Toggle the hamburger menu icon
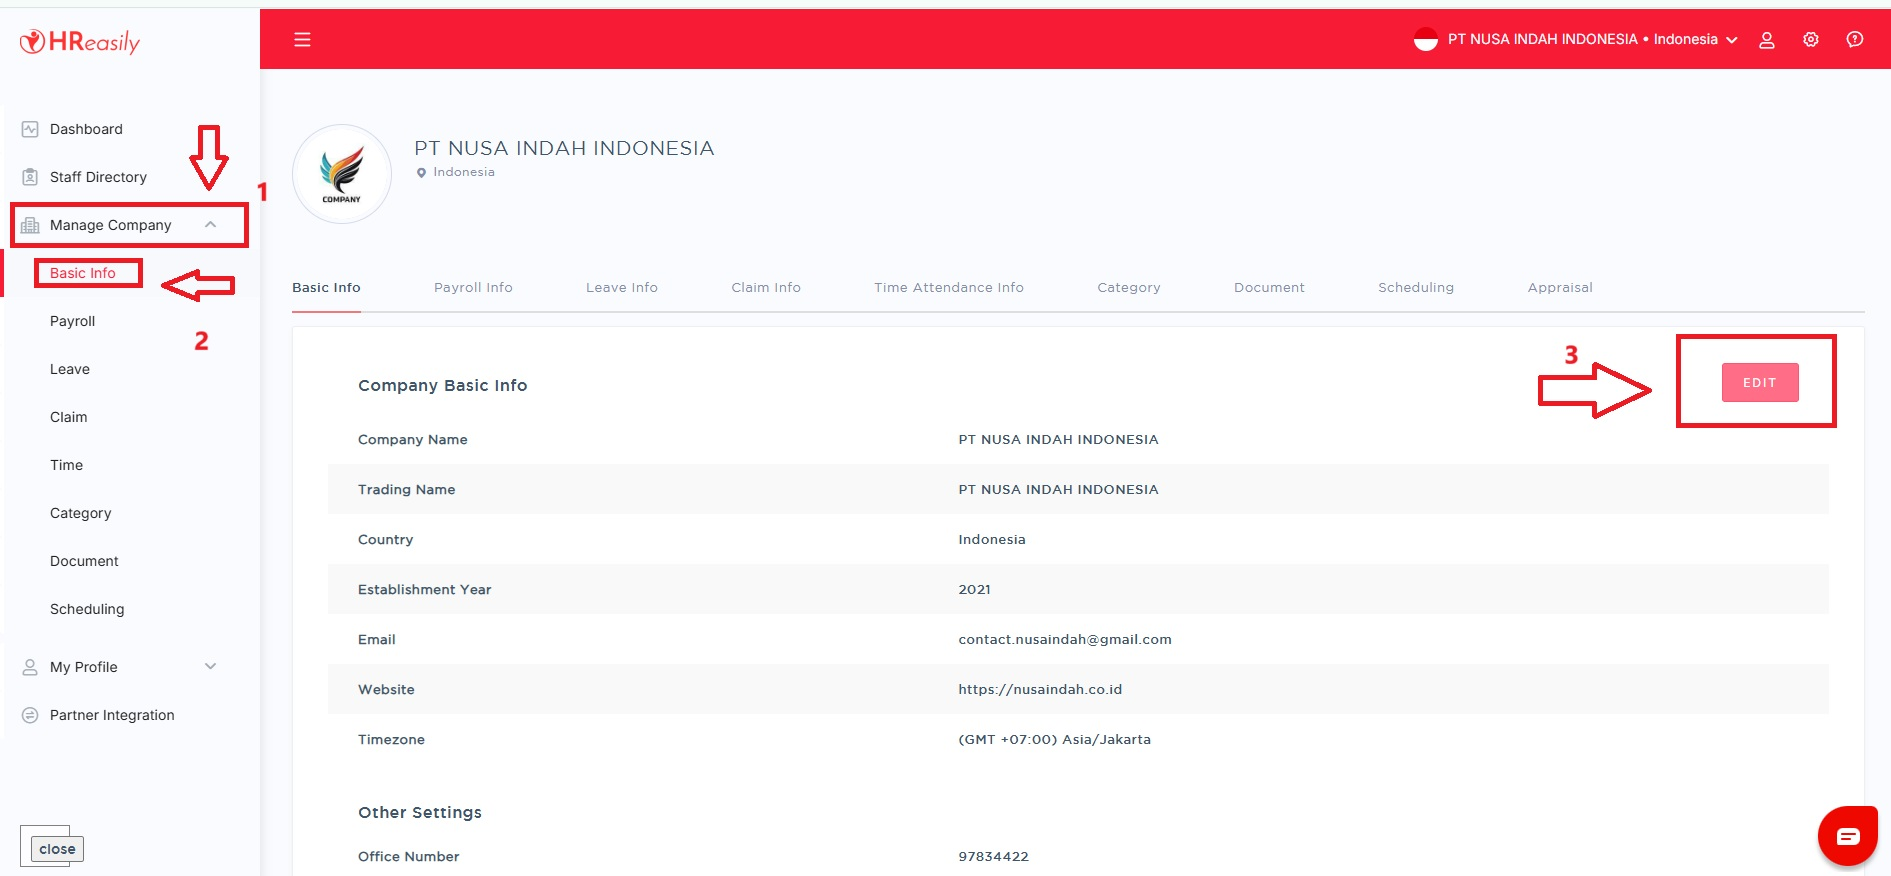Screen dimensions: 1891x876 click(x=302, y=40)
